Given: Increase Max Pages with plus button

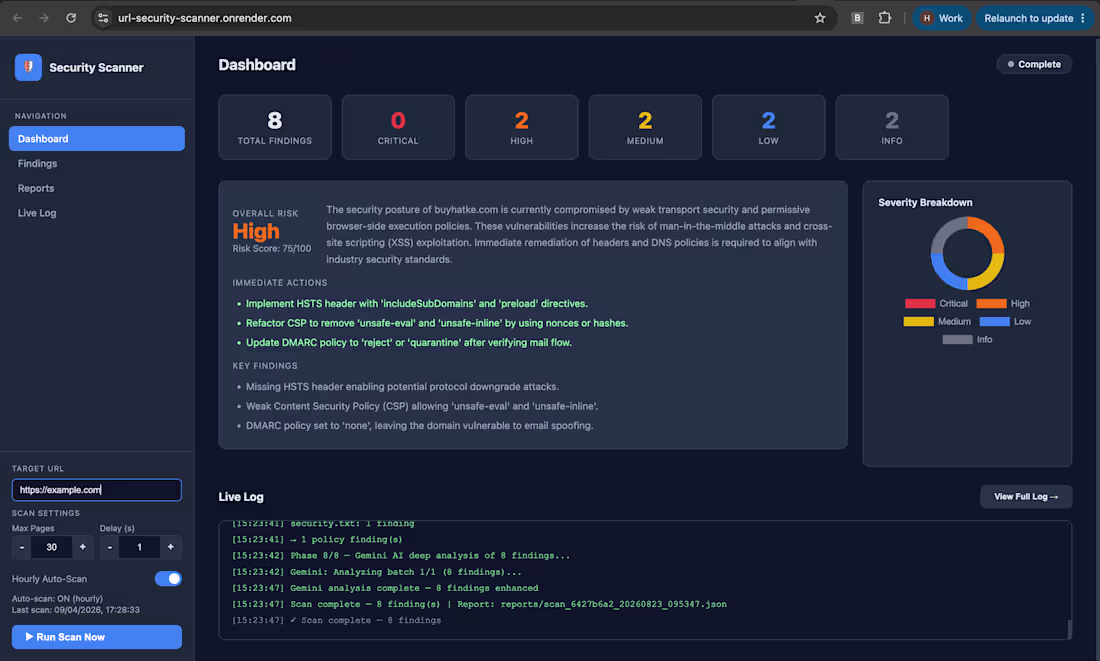Looking at the screenshot, I should (83, 547).
